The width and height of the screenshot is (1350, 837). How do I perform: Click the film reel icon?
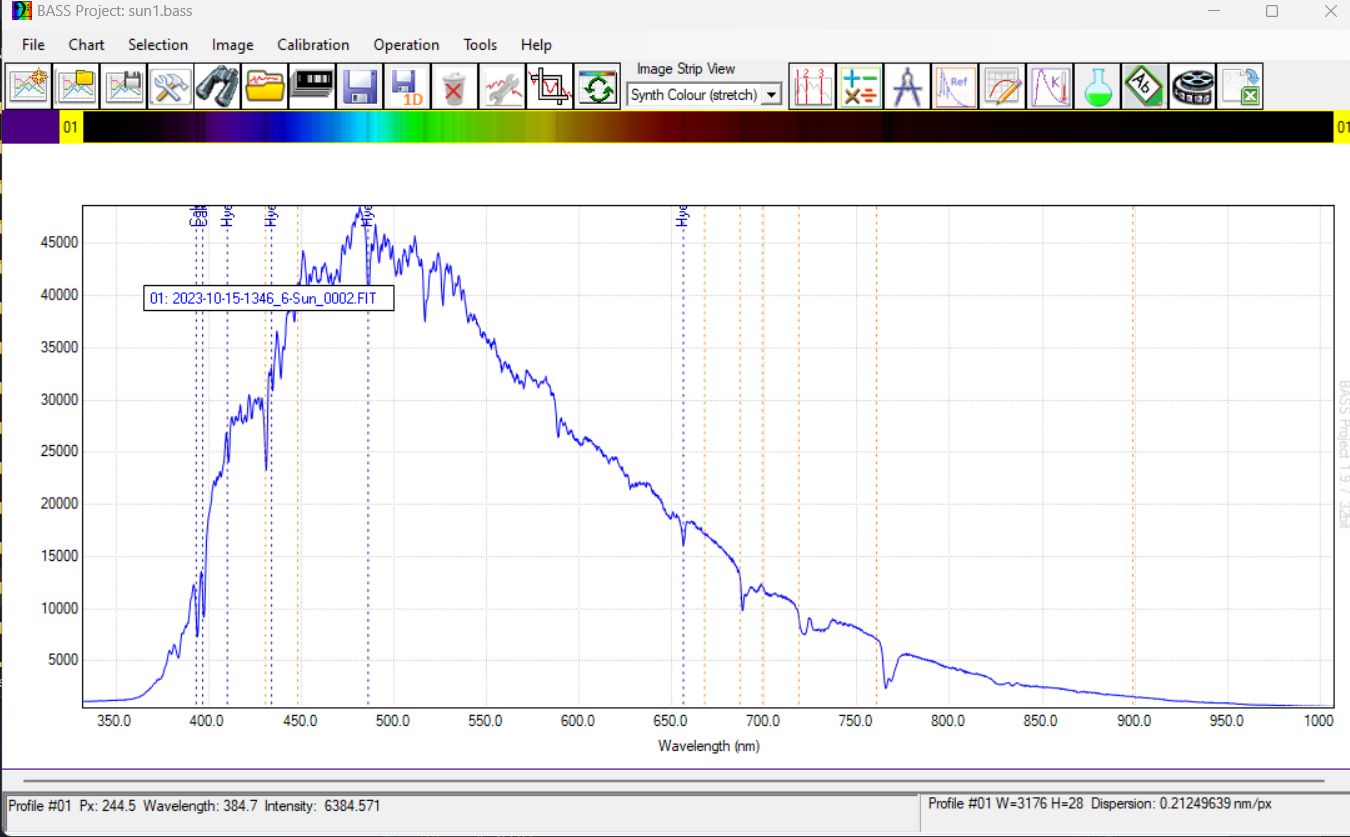point(1192,87)
